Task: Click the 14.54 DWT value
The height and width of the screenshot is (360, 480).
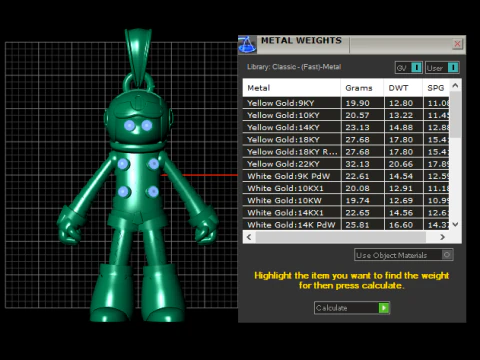Action: [401, 176]
